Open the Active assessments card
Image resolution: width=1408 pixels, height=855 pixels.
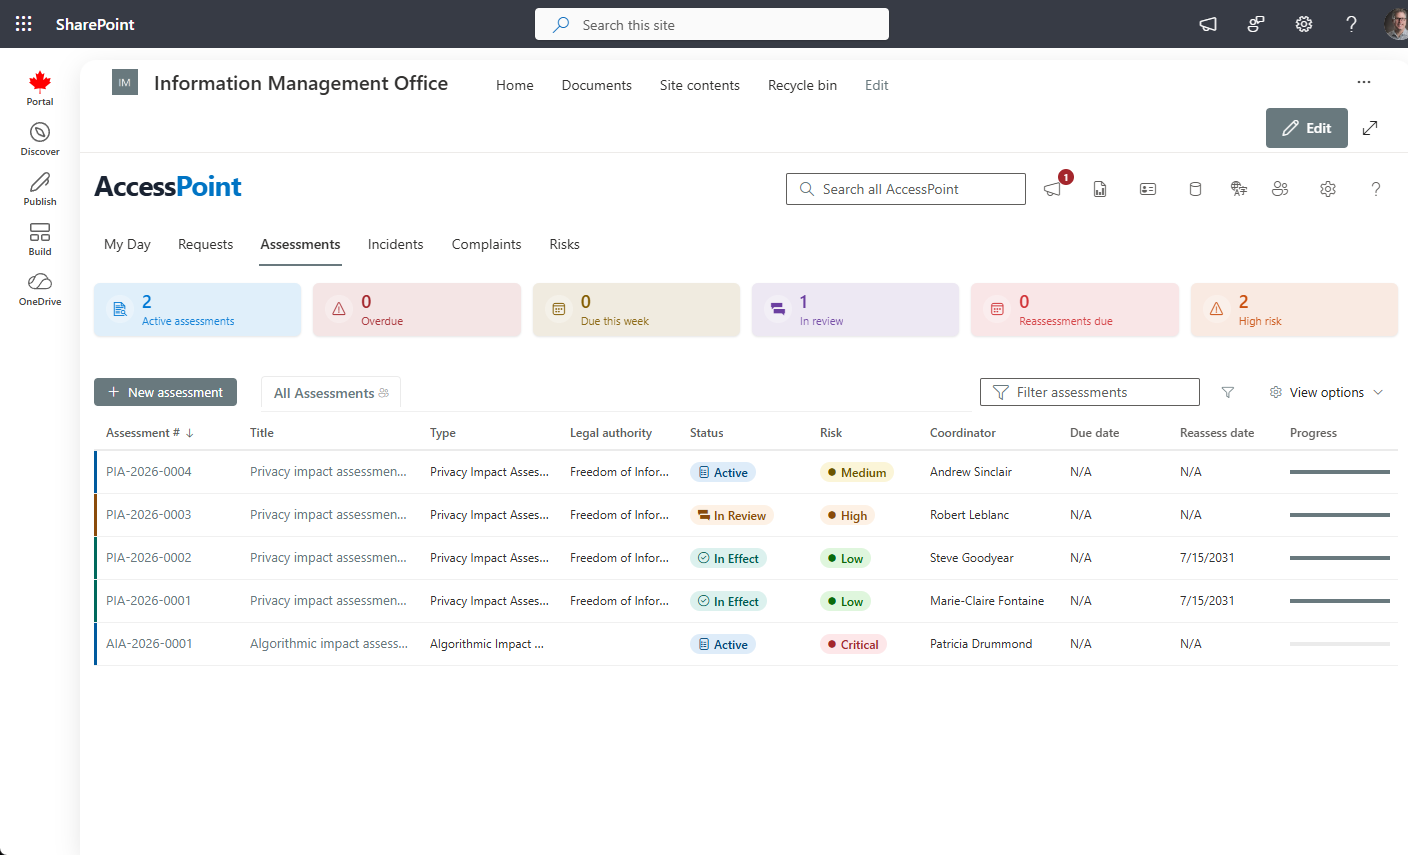click(x=197, y=310)
